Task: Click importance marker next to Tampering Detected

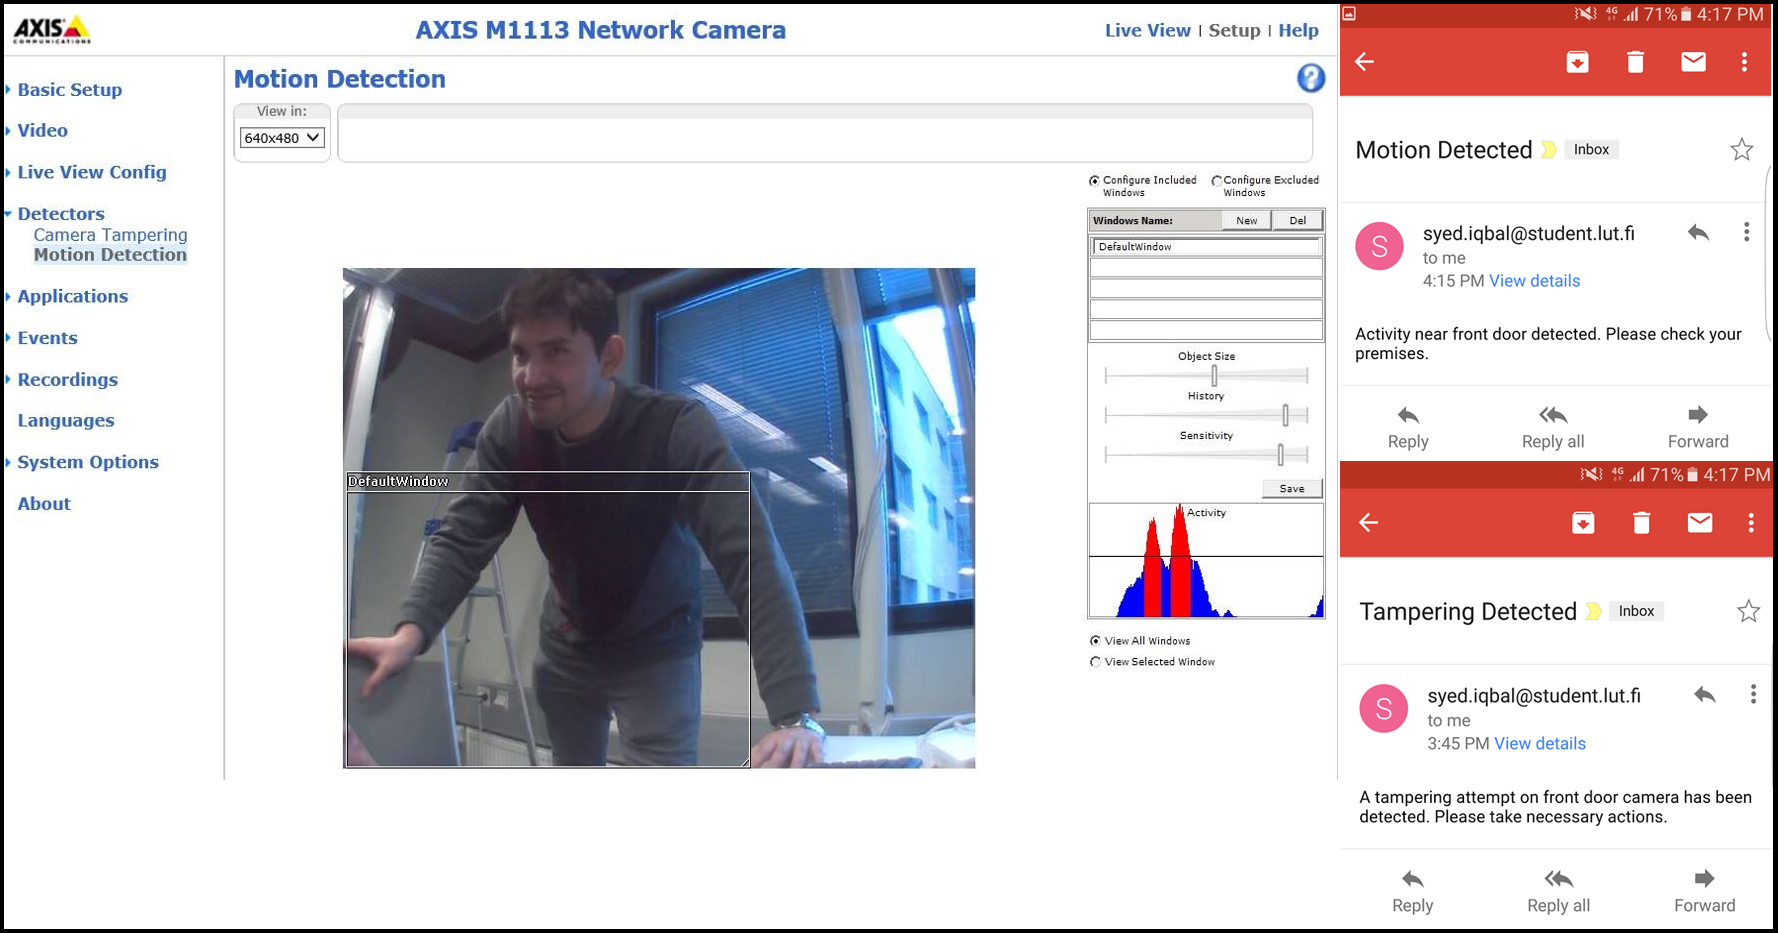Action: tap(1593, 611)
